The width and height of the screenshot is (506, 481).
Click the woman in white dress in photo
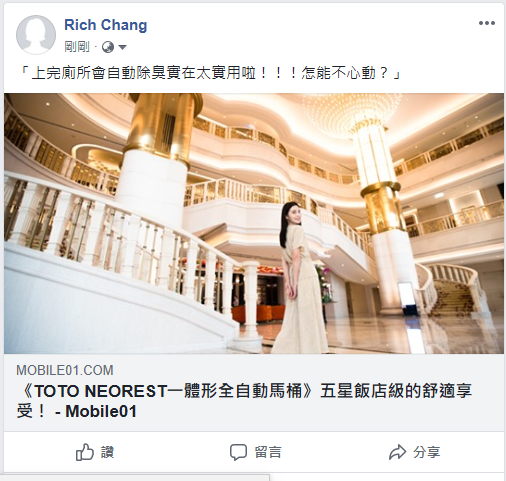[x=299, y=278]
